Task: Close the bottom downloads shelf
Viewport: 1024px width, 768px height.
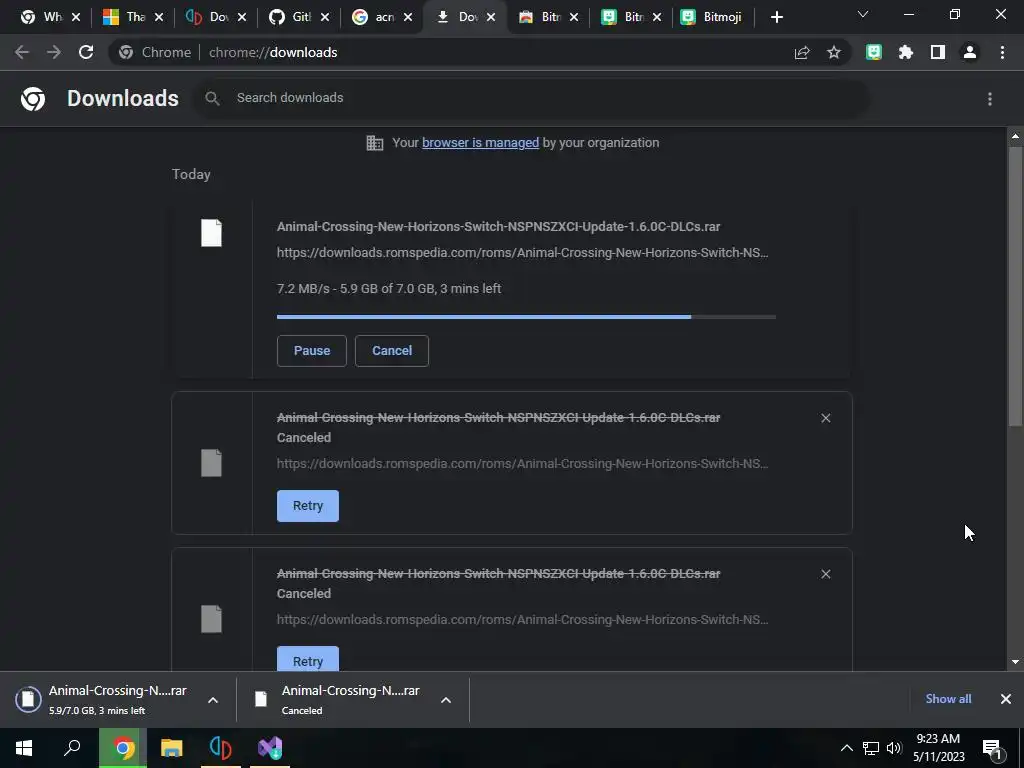Action: click(1006, 699)
